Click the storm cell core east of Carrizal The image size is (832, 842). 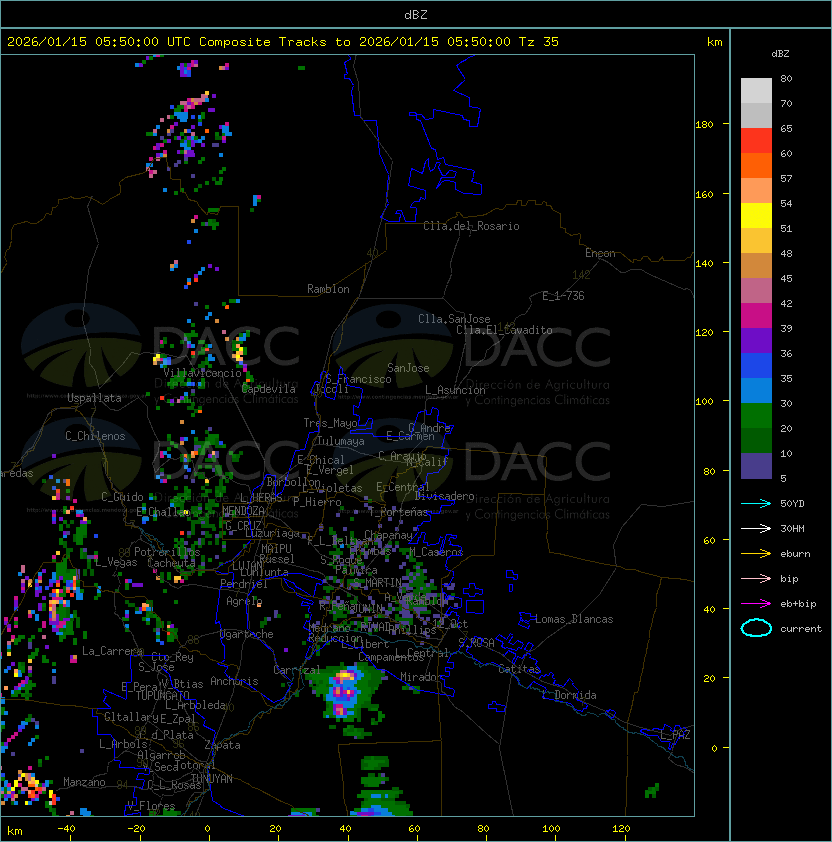(x=344, y=689)
